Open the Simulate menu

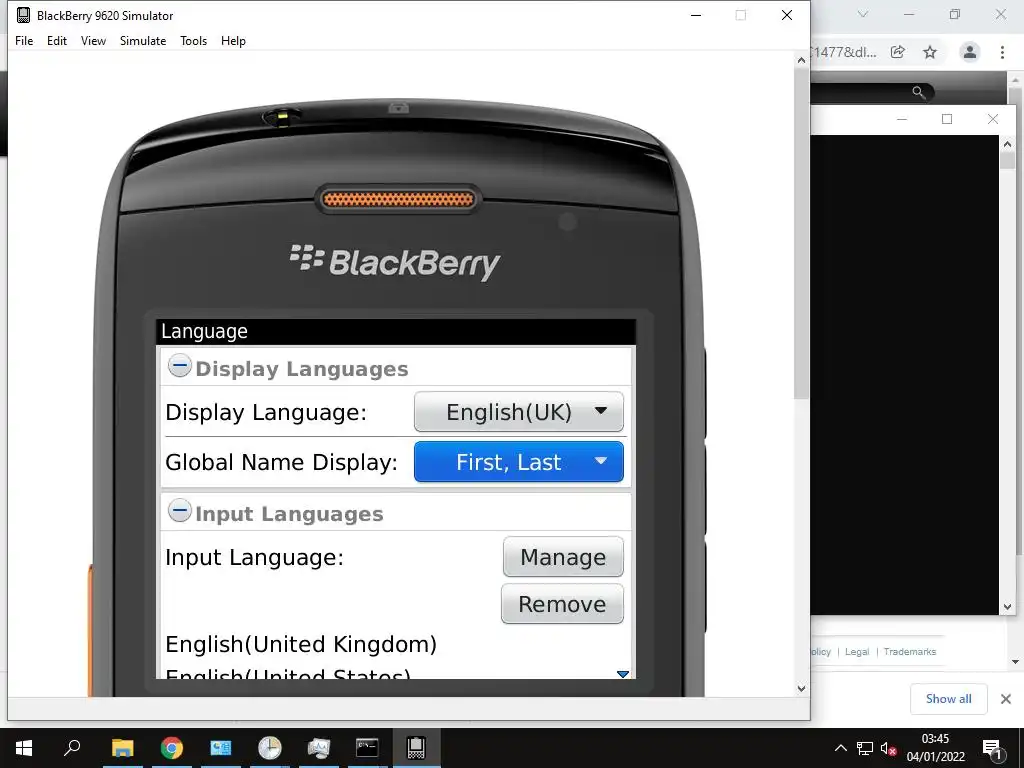tap(143, 40)
